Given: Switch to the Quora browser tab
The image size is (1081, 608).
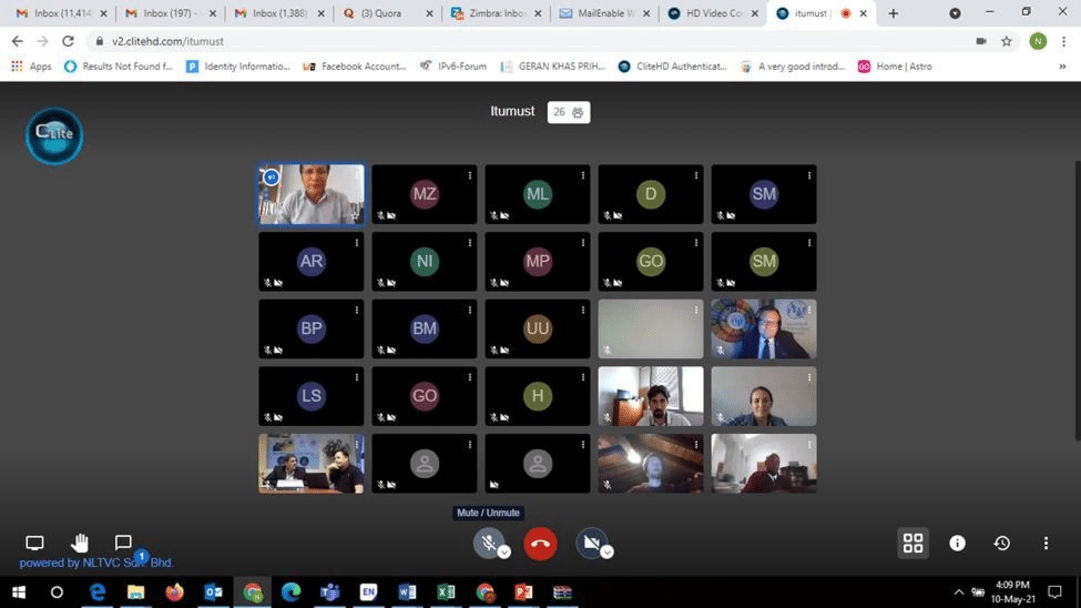Looking at the screenshot, I should [387, 13].
